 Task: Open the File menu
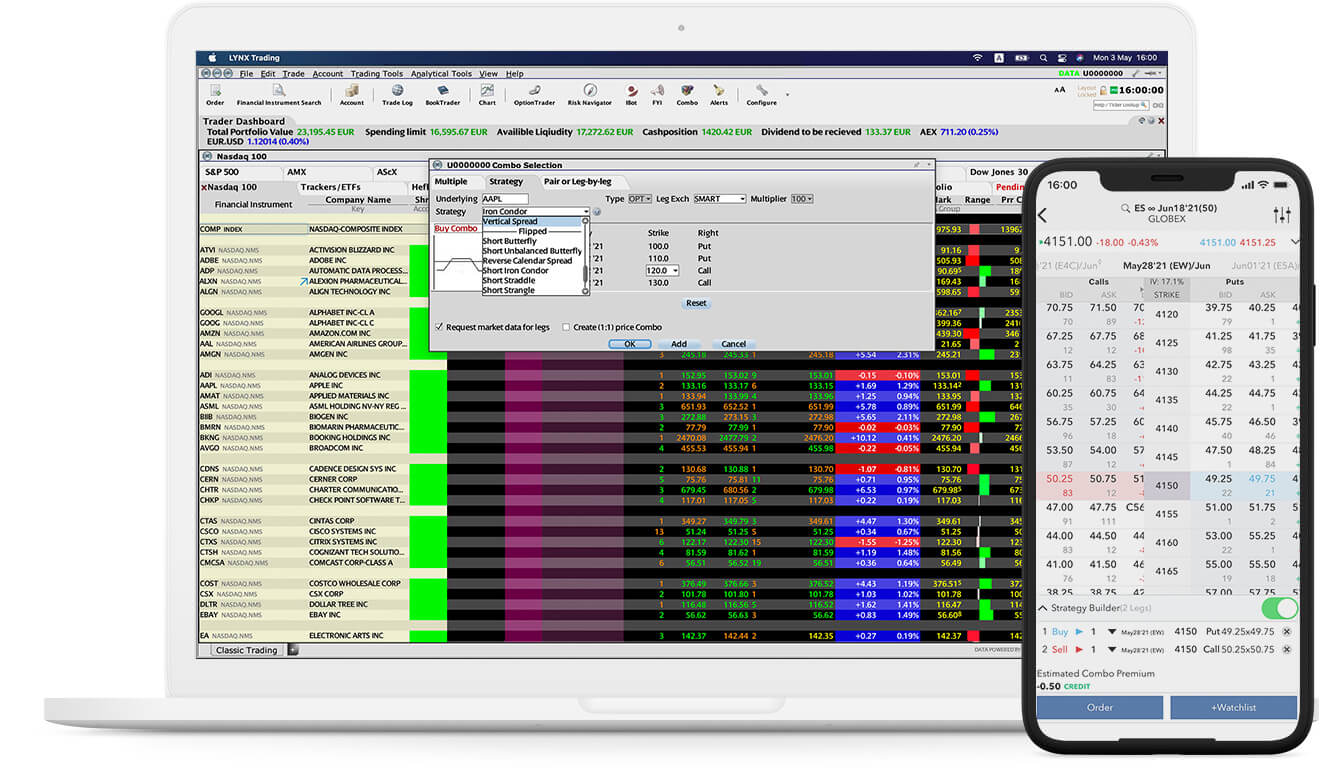[246, 74]
